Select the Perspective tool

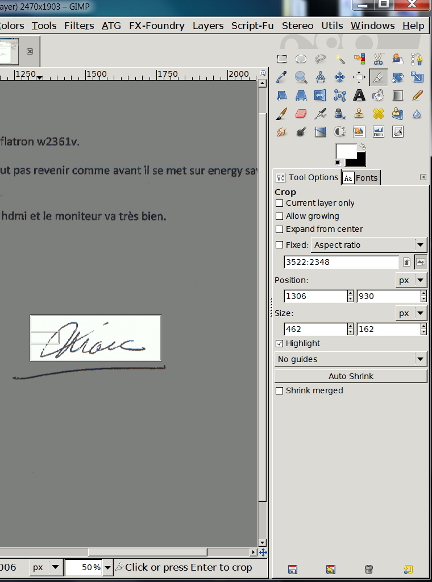[301, 95]
